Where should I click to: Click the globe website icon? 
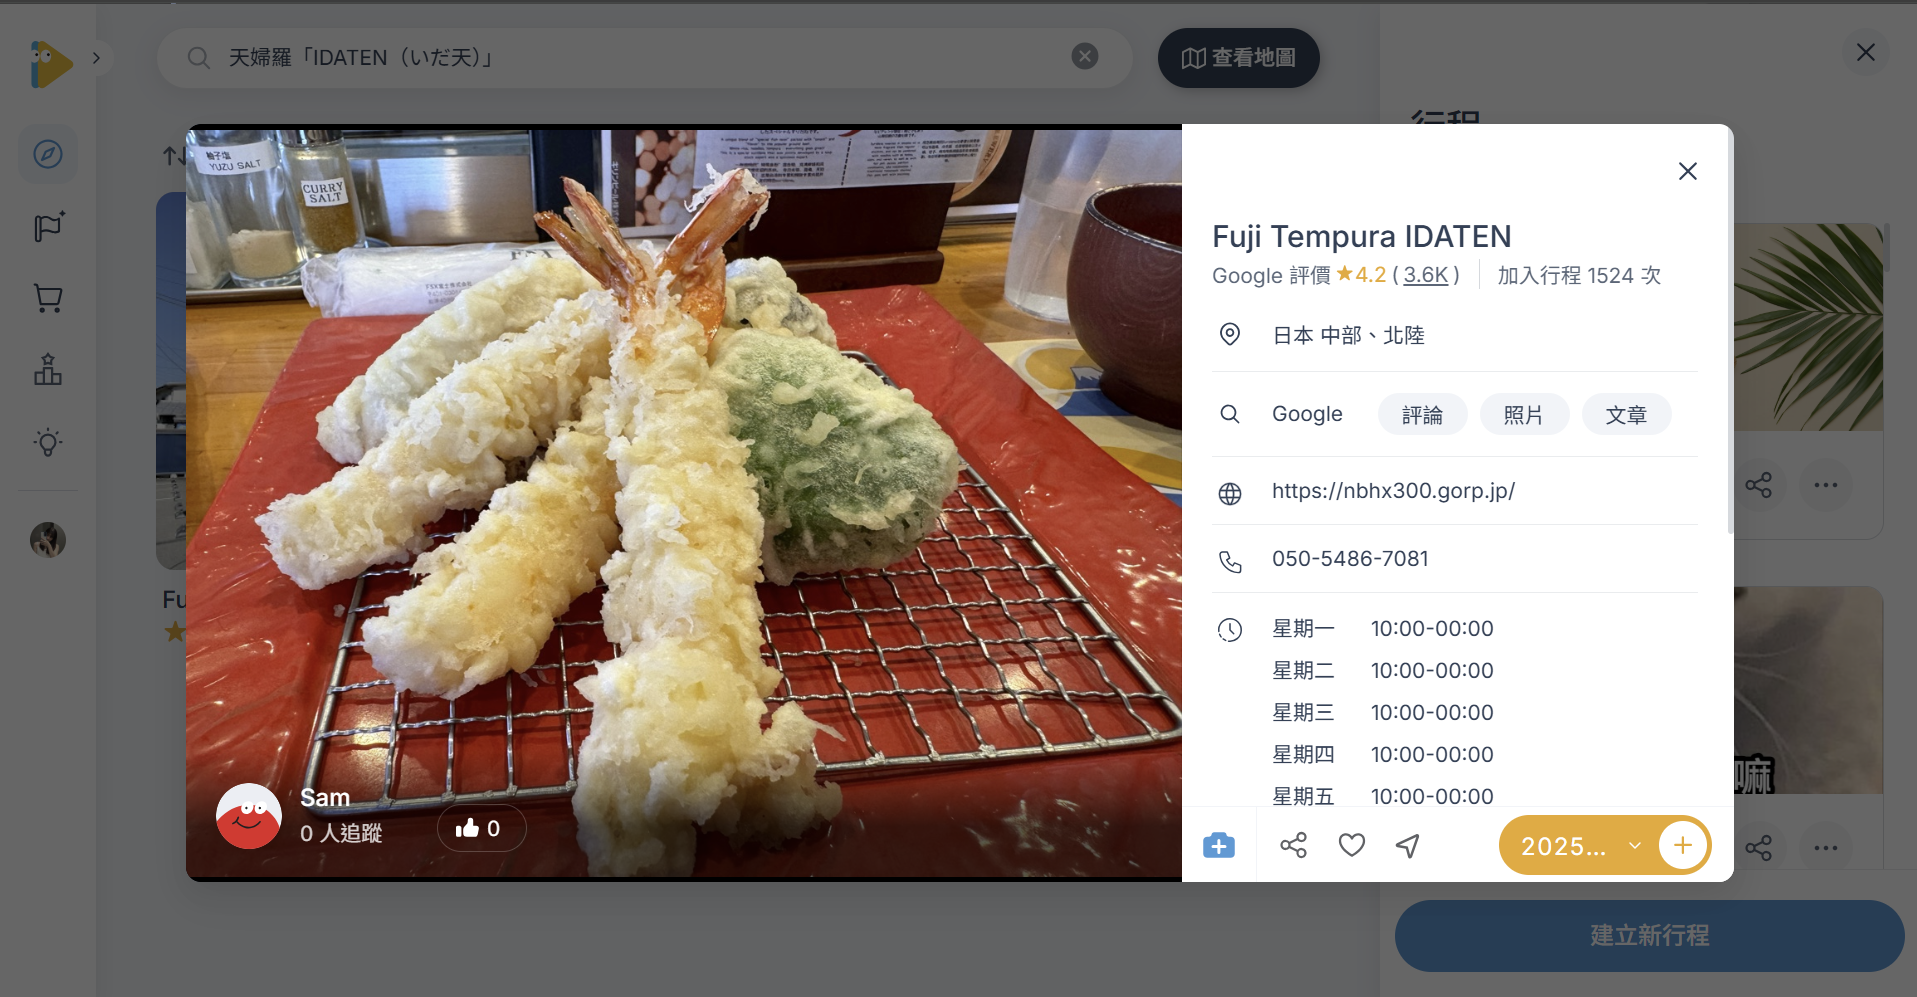[1230, 493]
